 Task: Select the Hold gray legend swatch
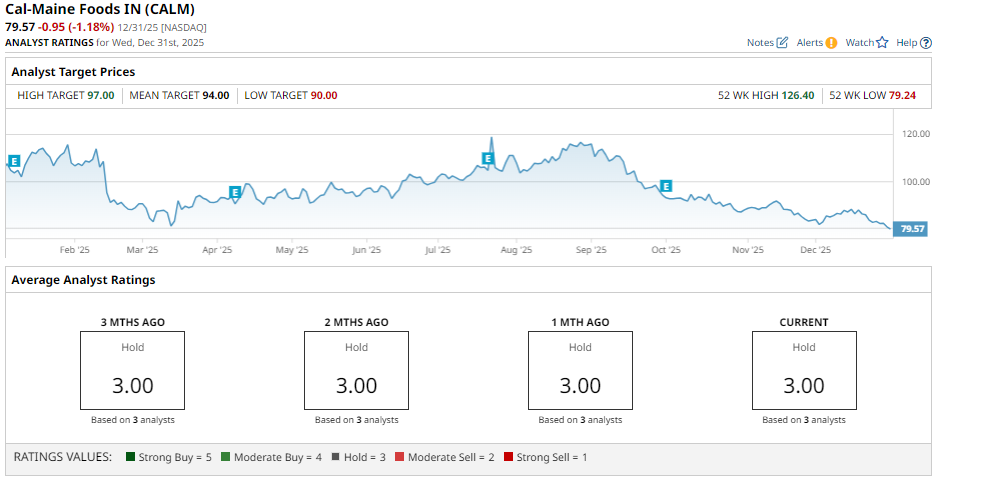tap(336, 458)
